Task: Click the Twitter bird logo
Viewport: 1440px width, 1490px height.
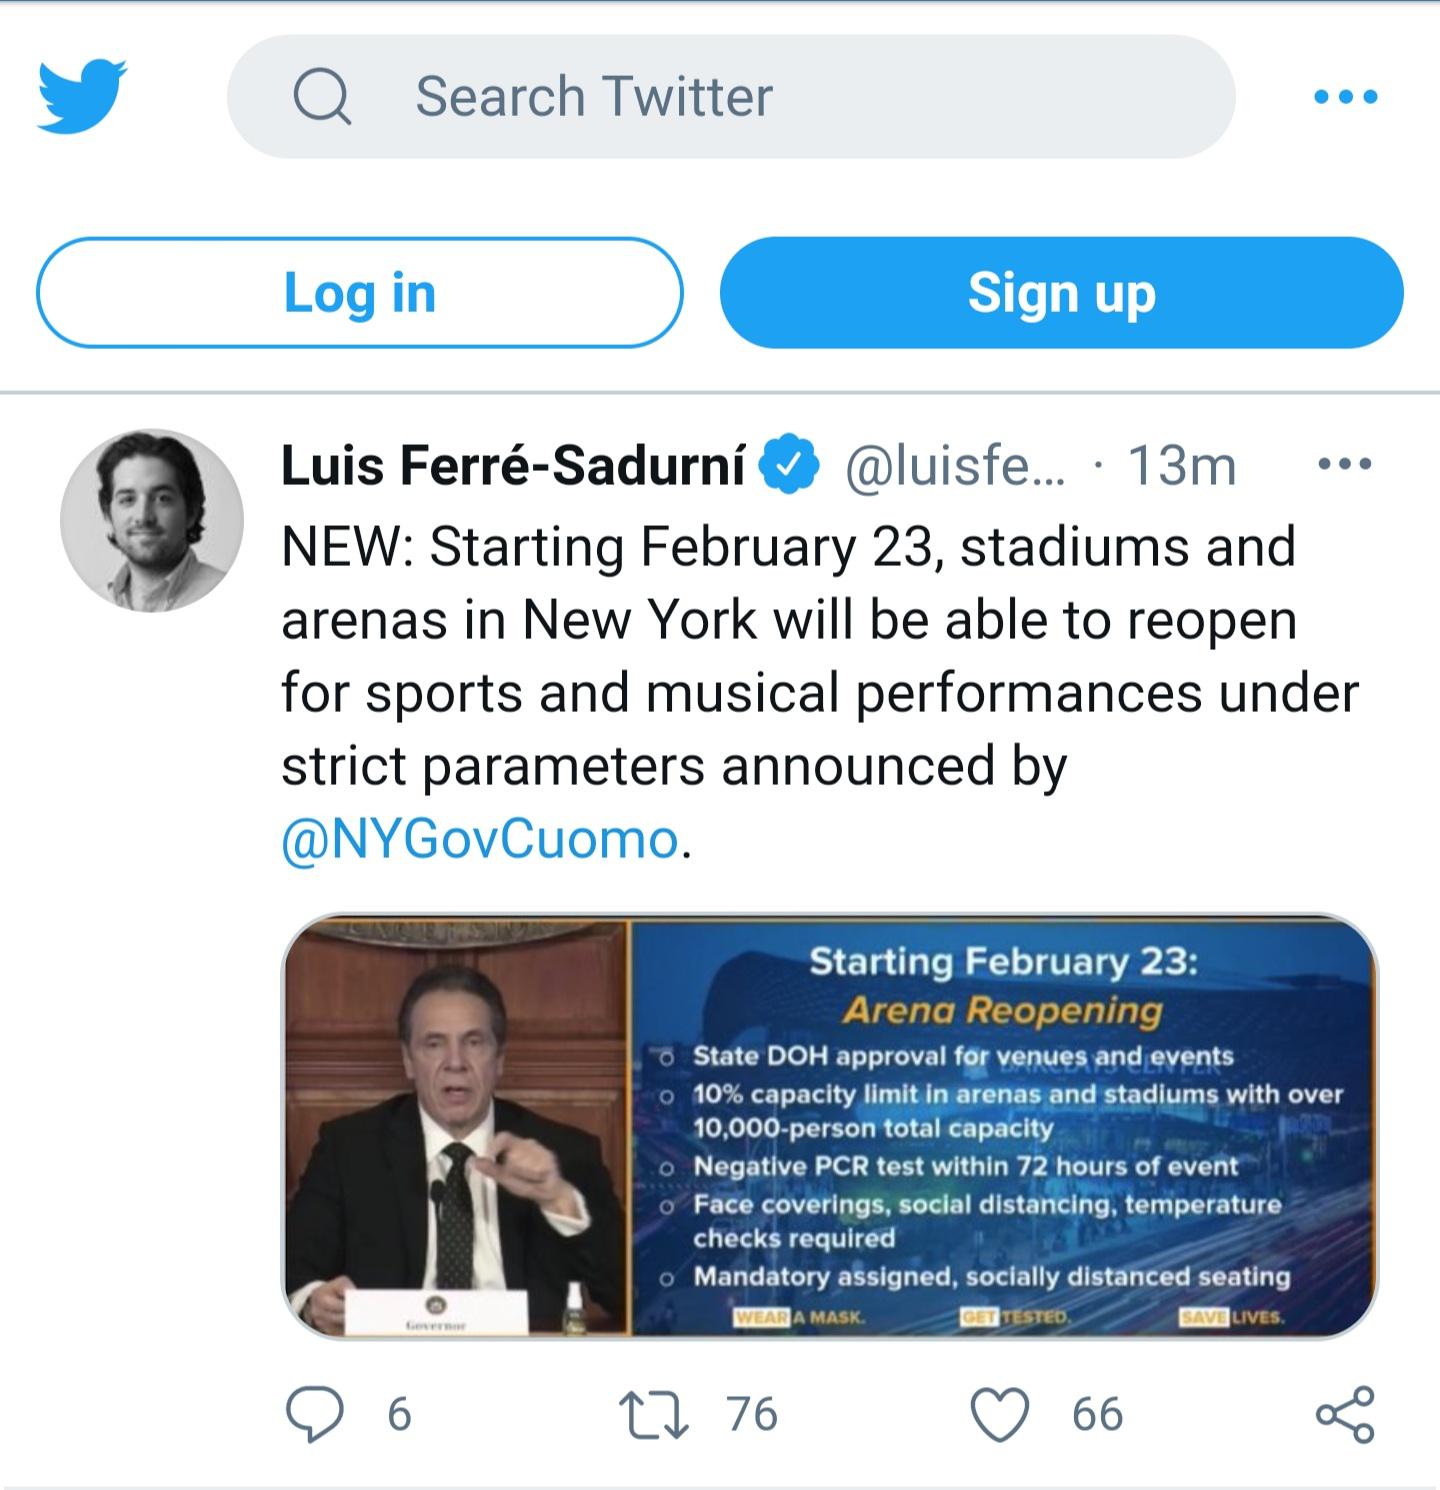Action: (82, 97)
